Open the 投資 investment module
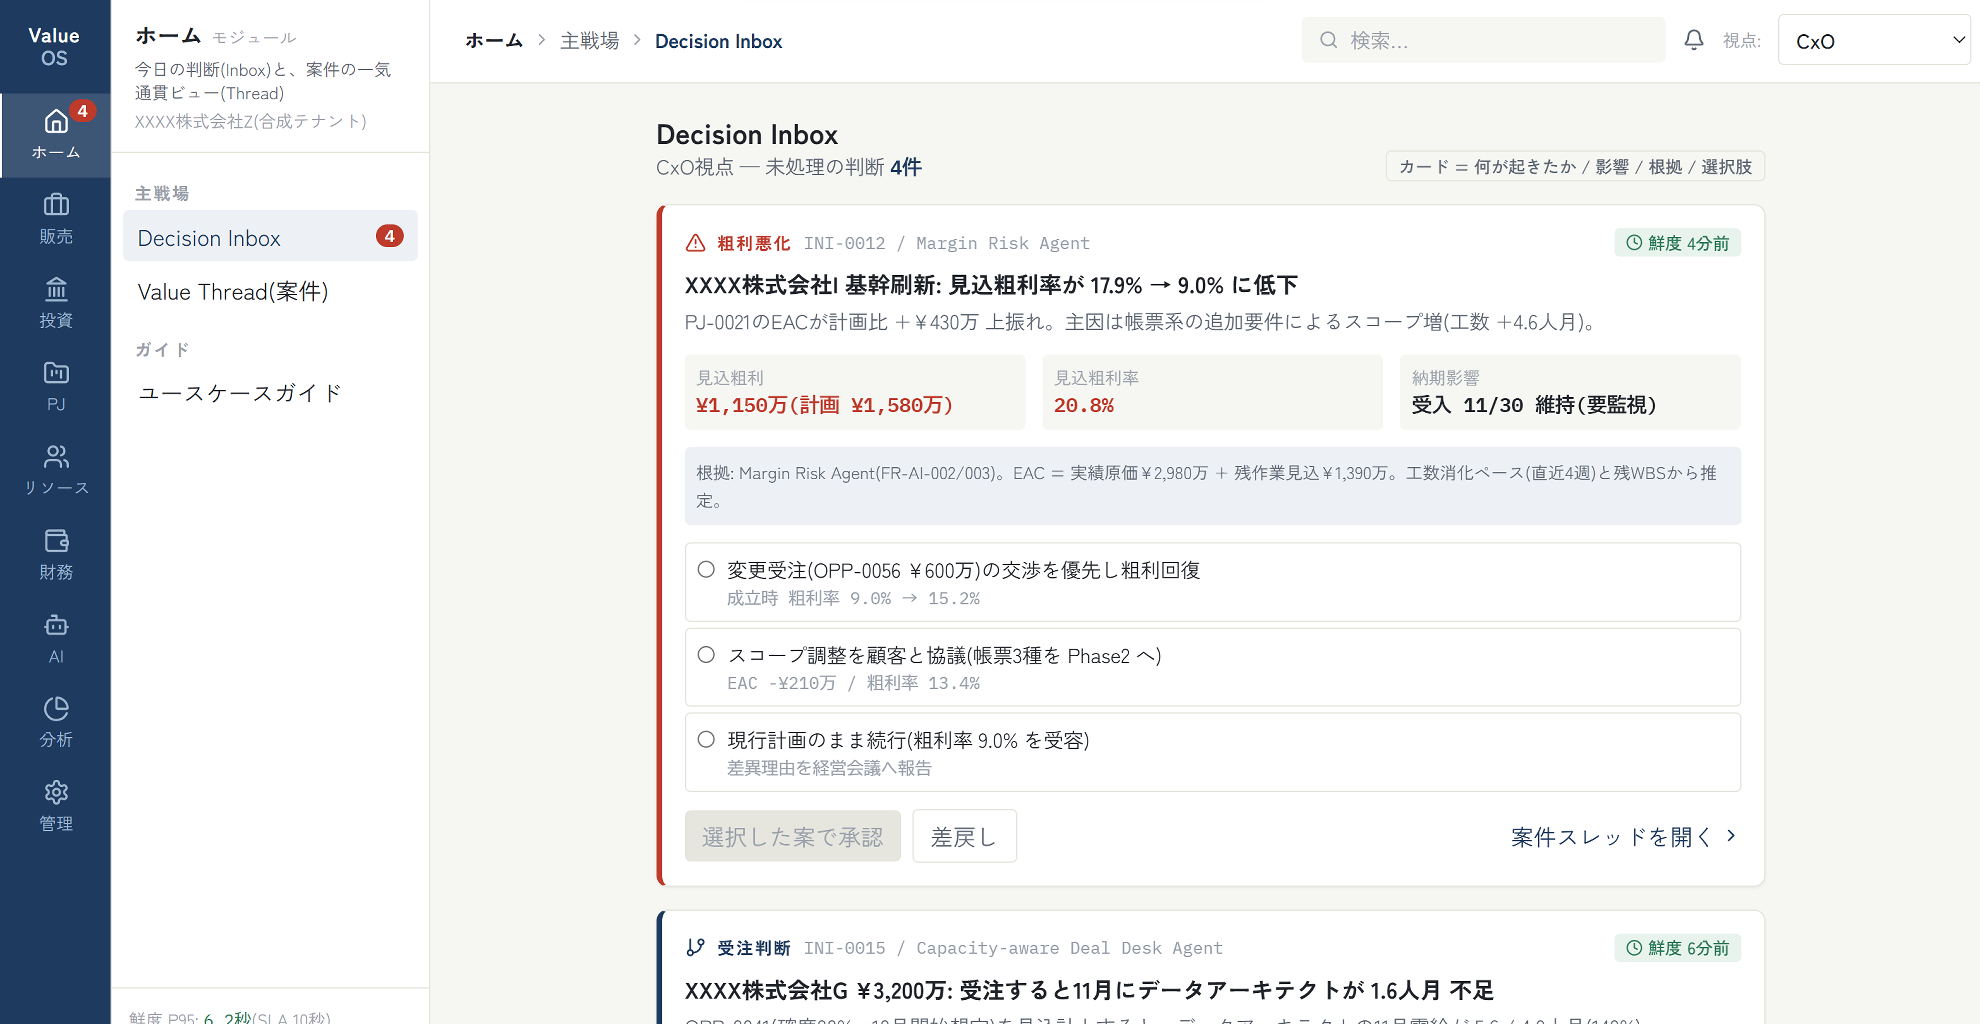 click(55, 303)
